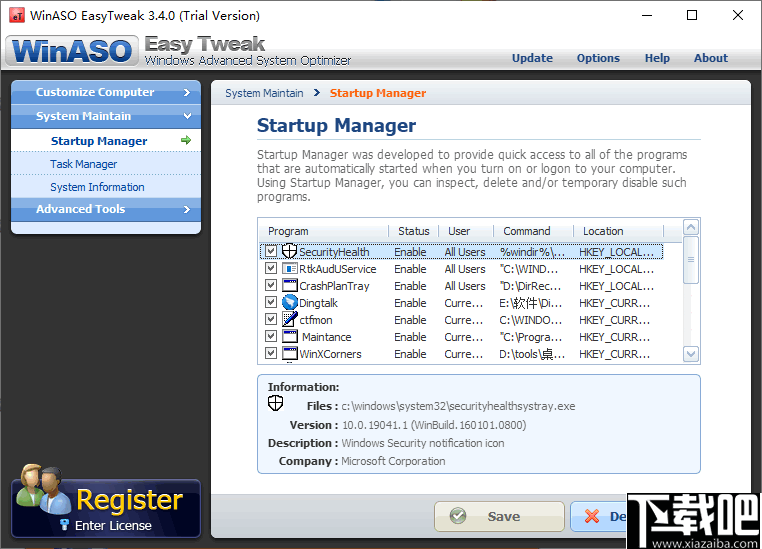
Task: Click the WinASO logo
Action: click(x=72, y=51)
